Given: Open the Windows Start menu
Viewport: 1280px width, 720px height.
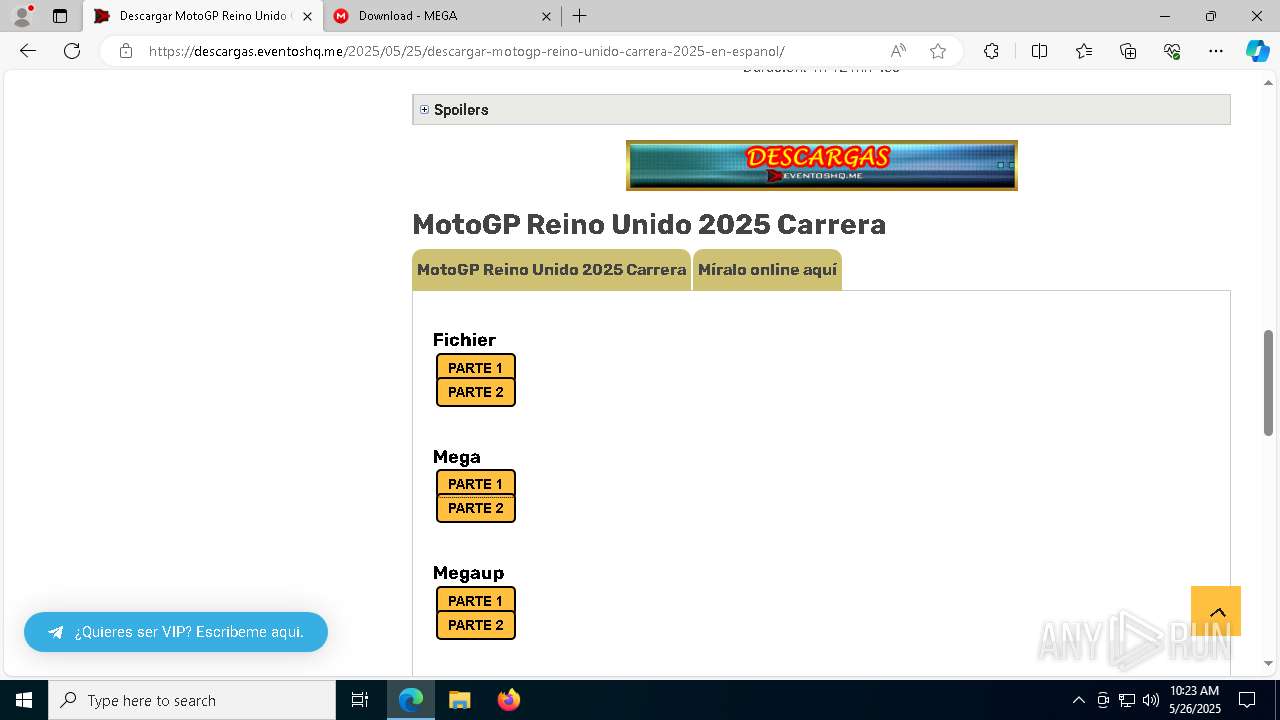Looking at the screenshot, I should click(24, 700).
